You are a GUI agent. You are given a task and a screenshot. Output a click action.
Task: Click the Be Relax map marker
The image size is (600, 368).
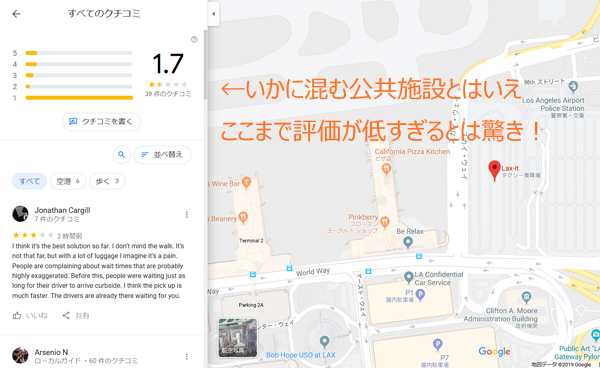click(408, 242)
